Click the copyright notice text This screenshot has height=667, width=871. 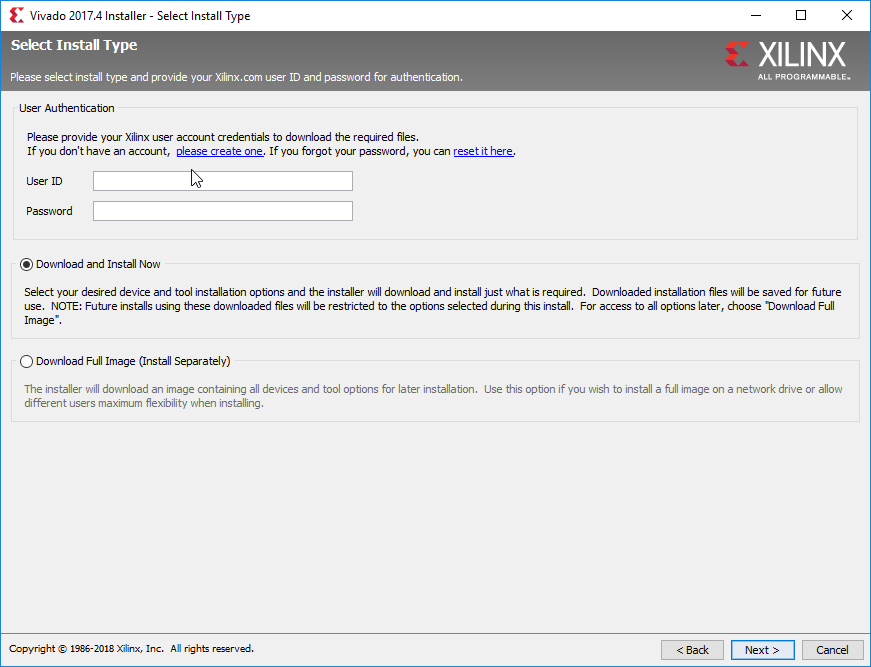(x=132, y=649)
